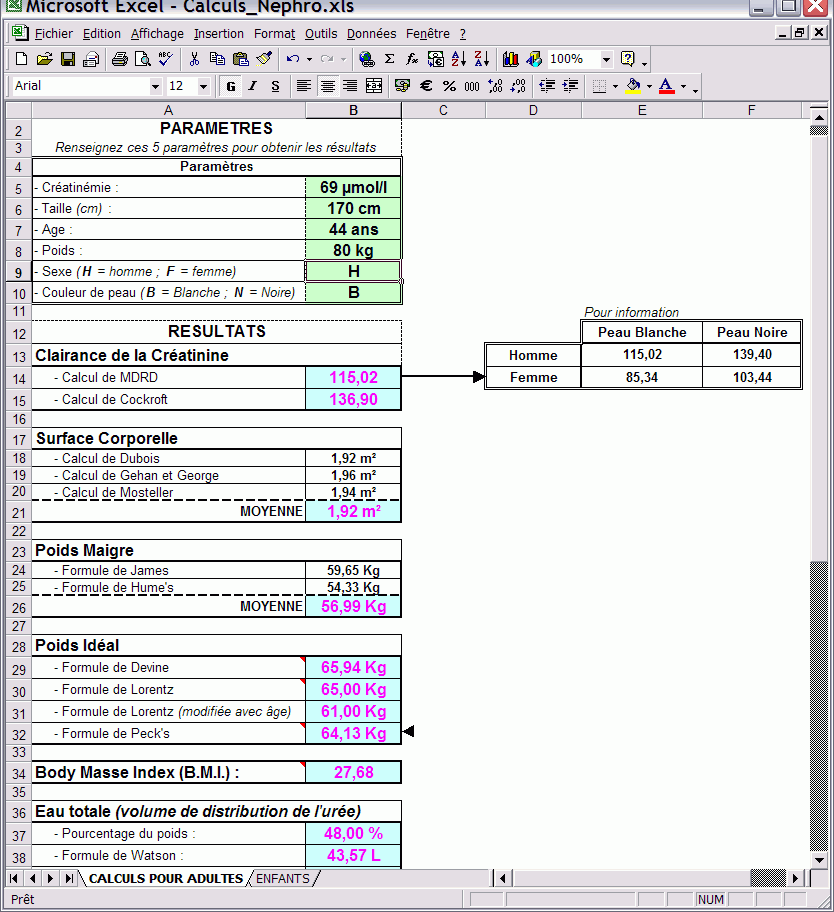Sort ascending A to Z
This screenshot has height=912, width=834.
point(458,59)
